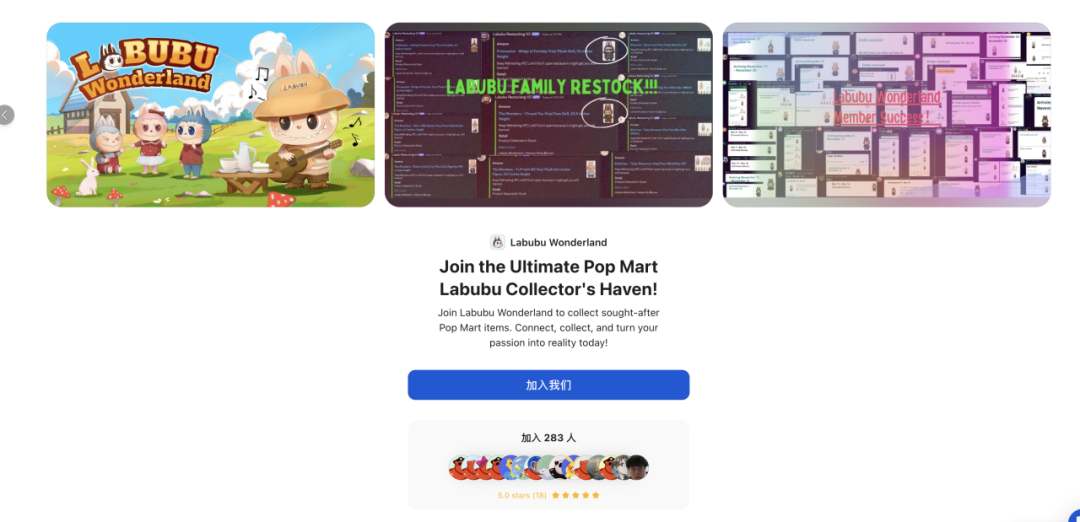
Task: Click the blue 加入我们 join button
Action: coord(548,385)
